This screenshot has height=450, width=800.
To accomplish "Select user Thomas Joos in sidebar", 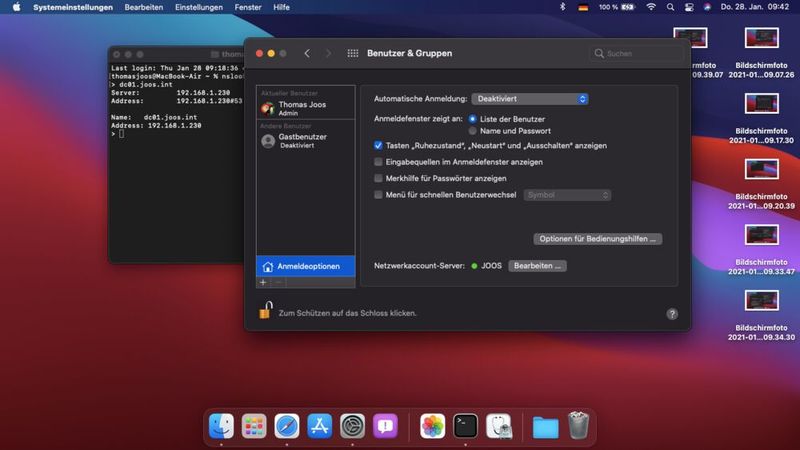I will pyautogui.click(x=306, y=108).
